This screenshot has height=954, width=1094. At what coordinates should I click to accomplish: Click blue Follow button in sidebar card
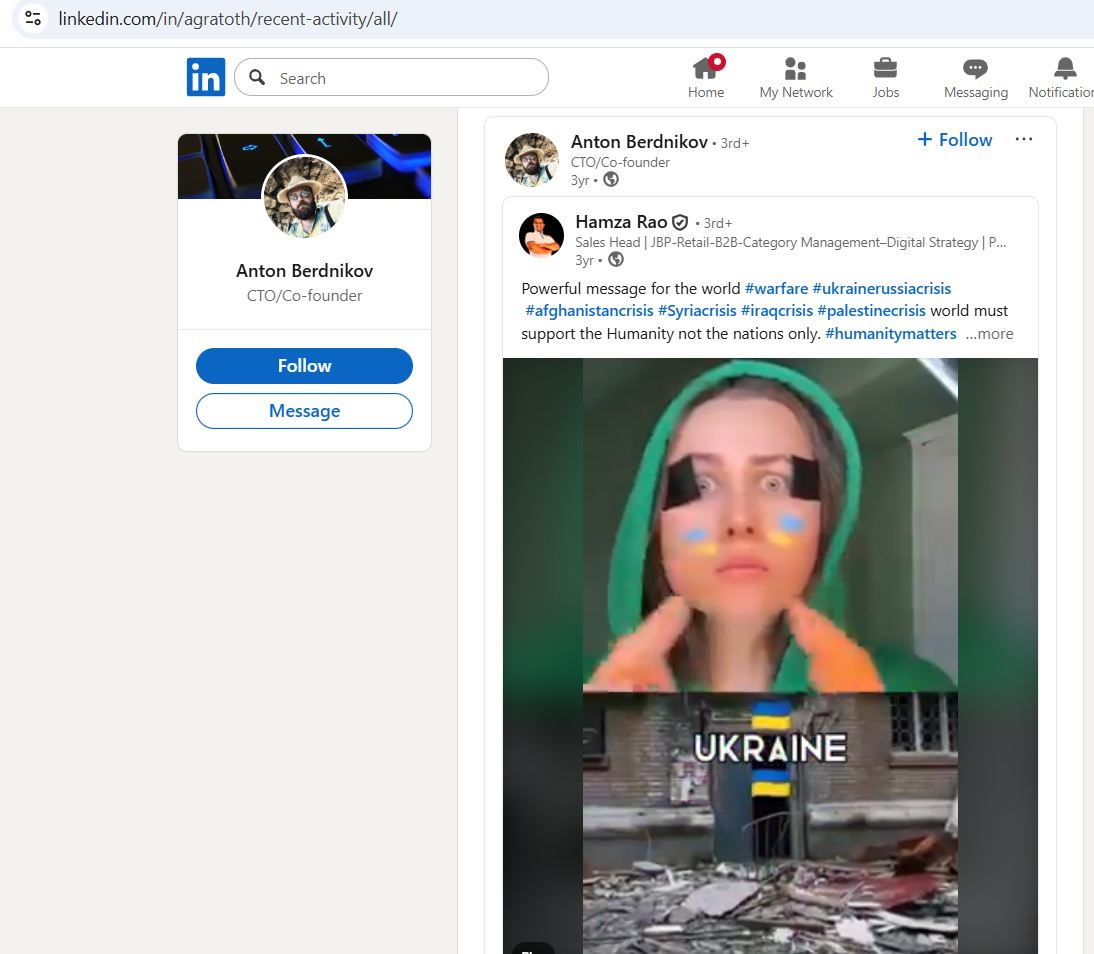[304, 366]
